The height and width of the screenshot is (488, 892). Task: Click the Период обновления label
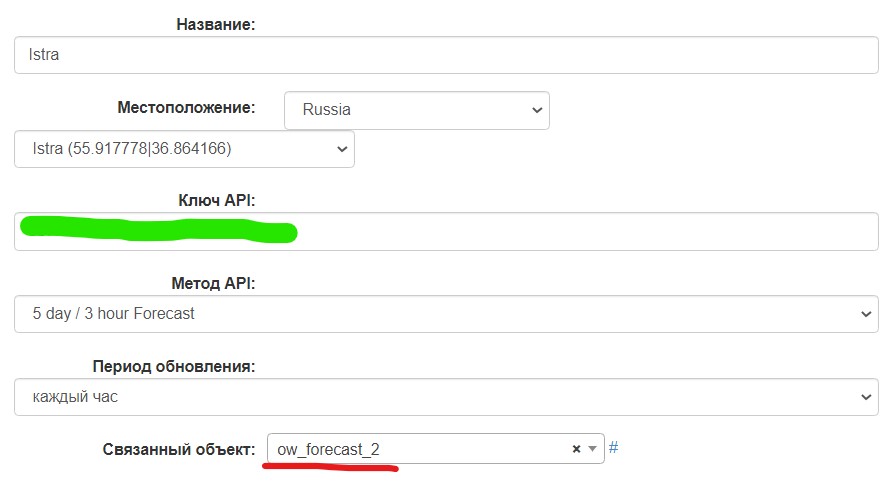[174, 366]
